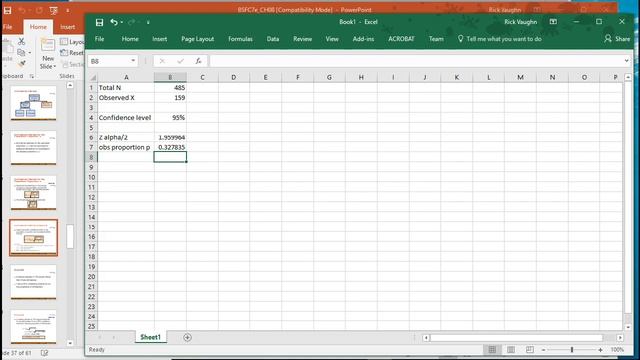Click the PowerPoint Insert tab
Image resolution: width=640 pixels, height=360 pixels.
pyautogui.click(x=68, y=27)
